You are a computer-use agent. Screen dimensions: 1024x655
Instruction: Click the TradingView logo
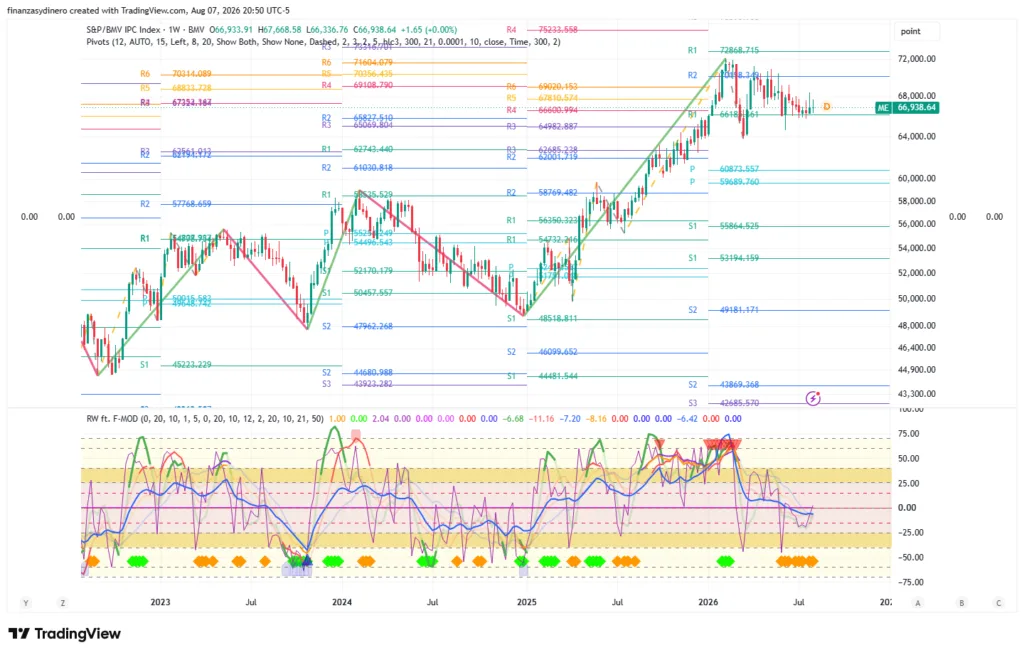click(x=65, y=633)
